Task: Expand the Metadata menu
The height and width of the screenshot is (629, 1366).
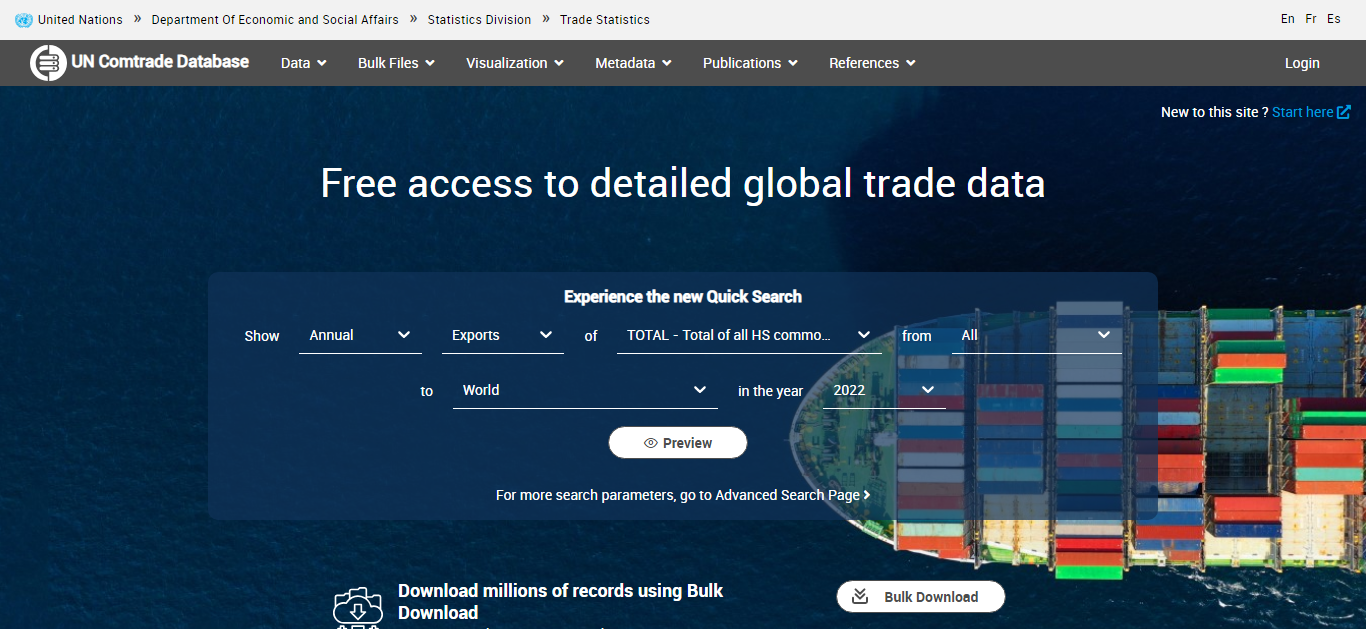Action: tap(633, 63)
